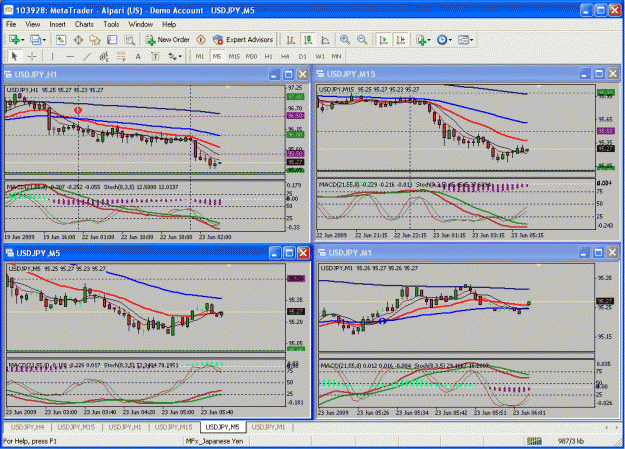Select the Crosshair tool

coord(32,56)
